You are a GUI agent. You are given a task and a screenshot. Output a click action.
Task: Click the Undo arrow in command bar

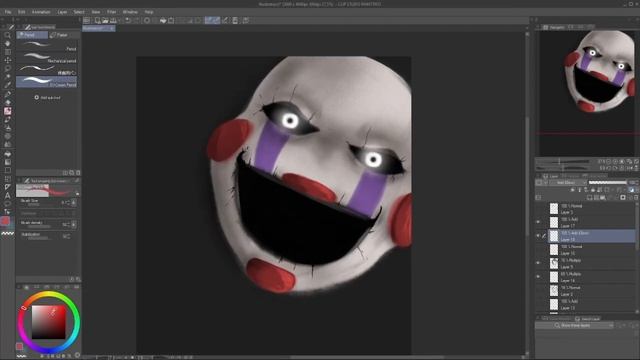[x=129, y=20]
